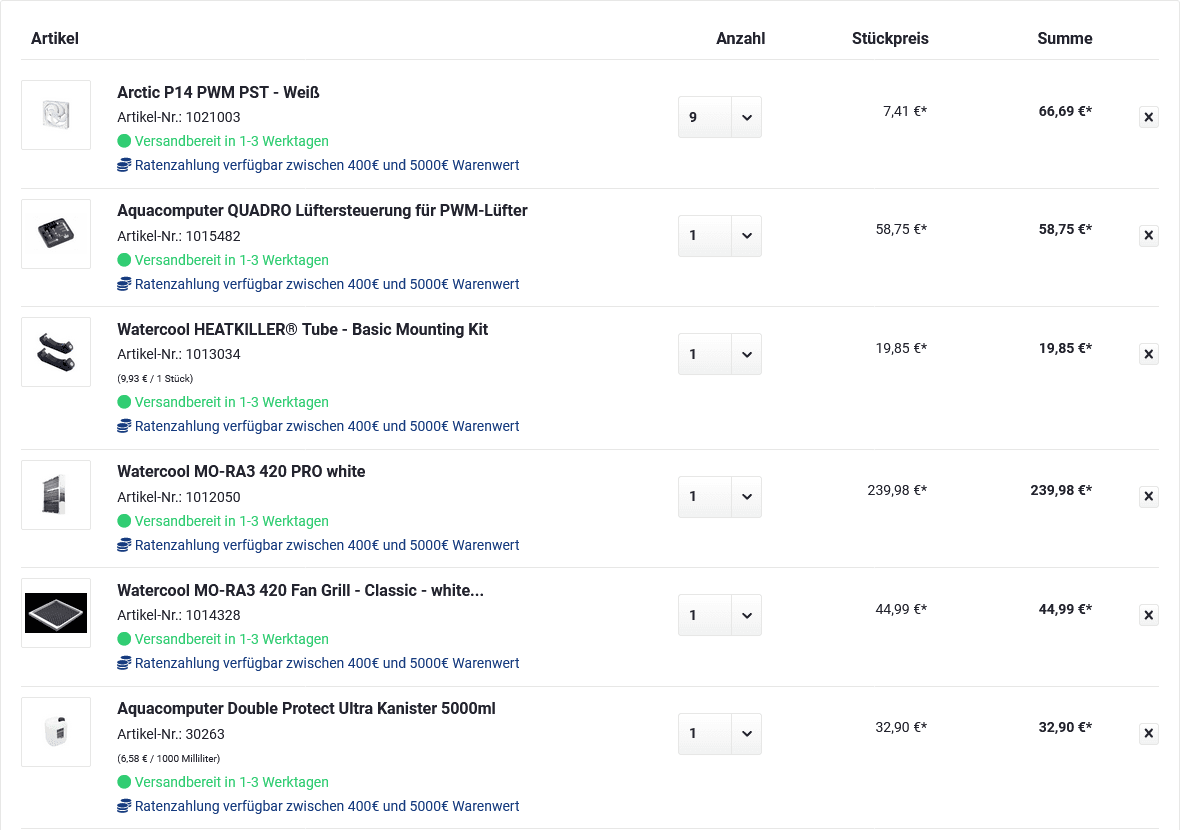Click the 44,99 € unit price

point(901,610)
